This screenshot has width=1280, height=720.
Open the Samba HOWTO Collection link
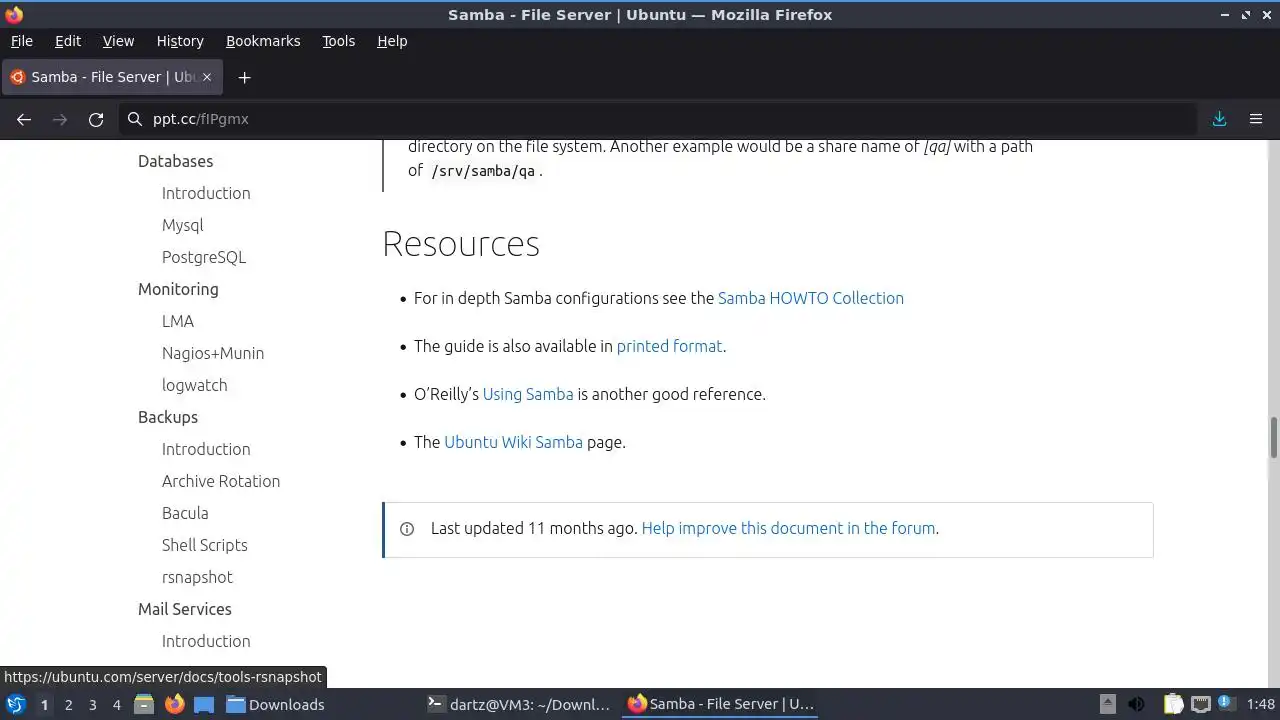coord(811,298)
